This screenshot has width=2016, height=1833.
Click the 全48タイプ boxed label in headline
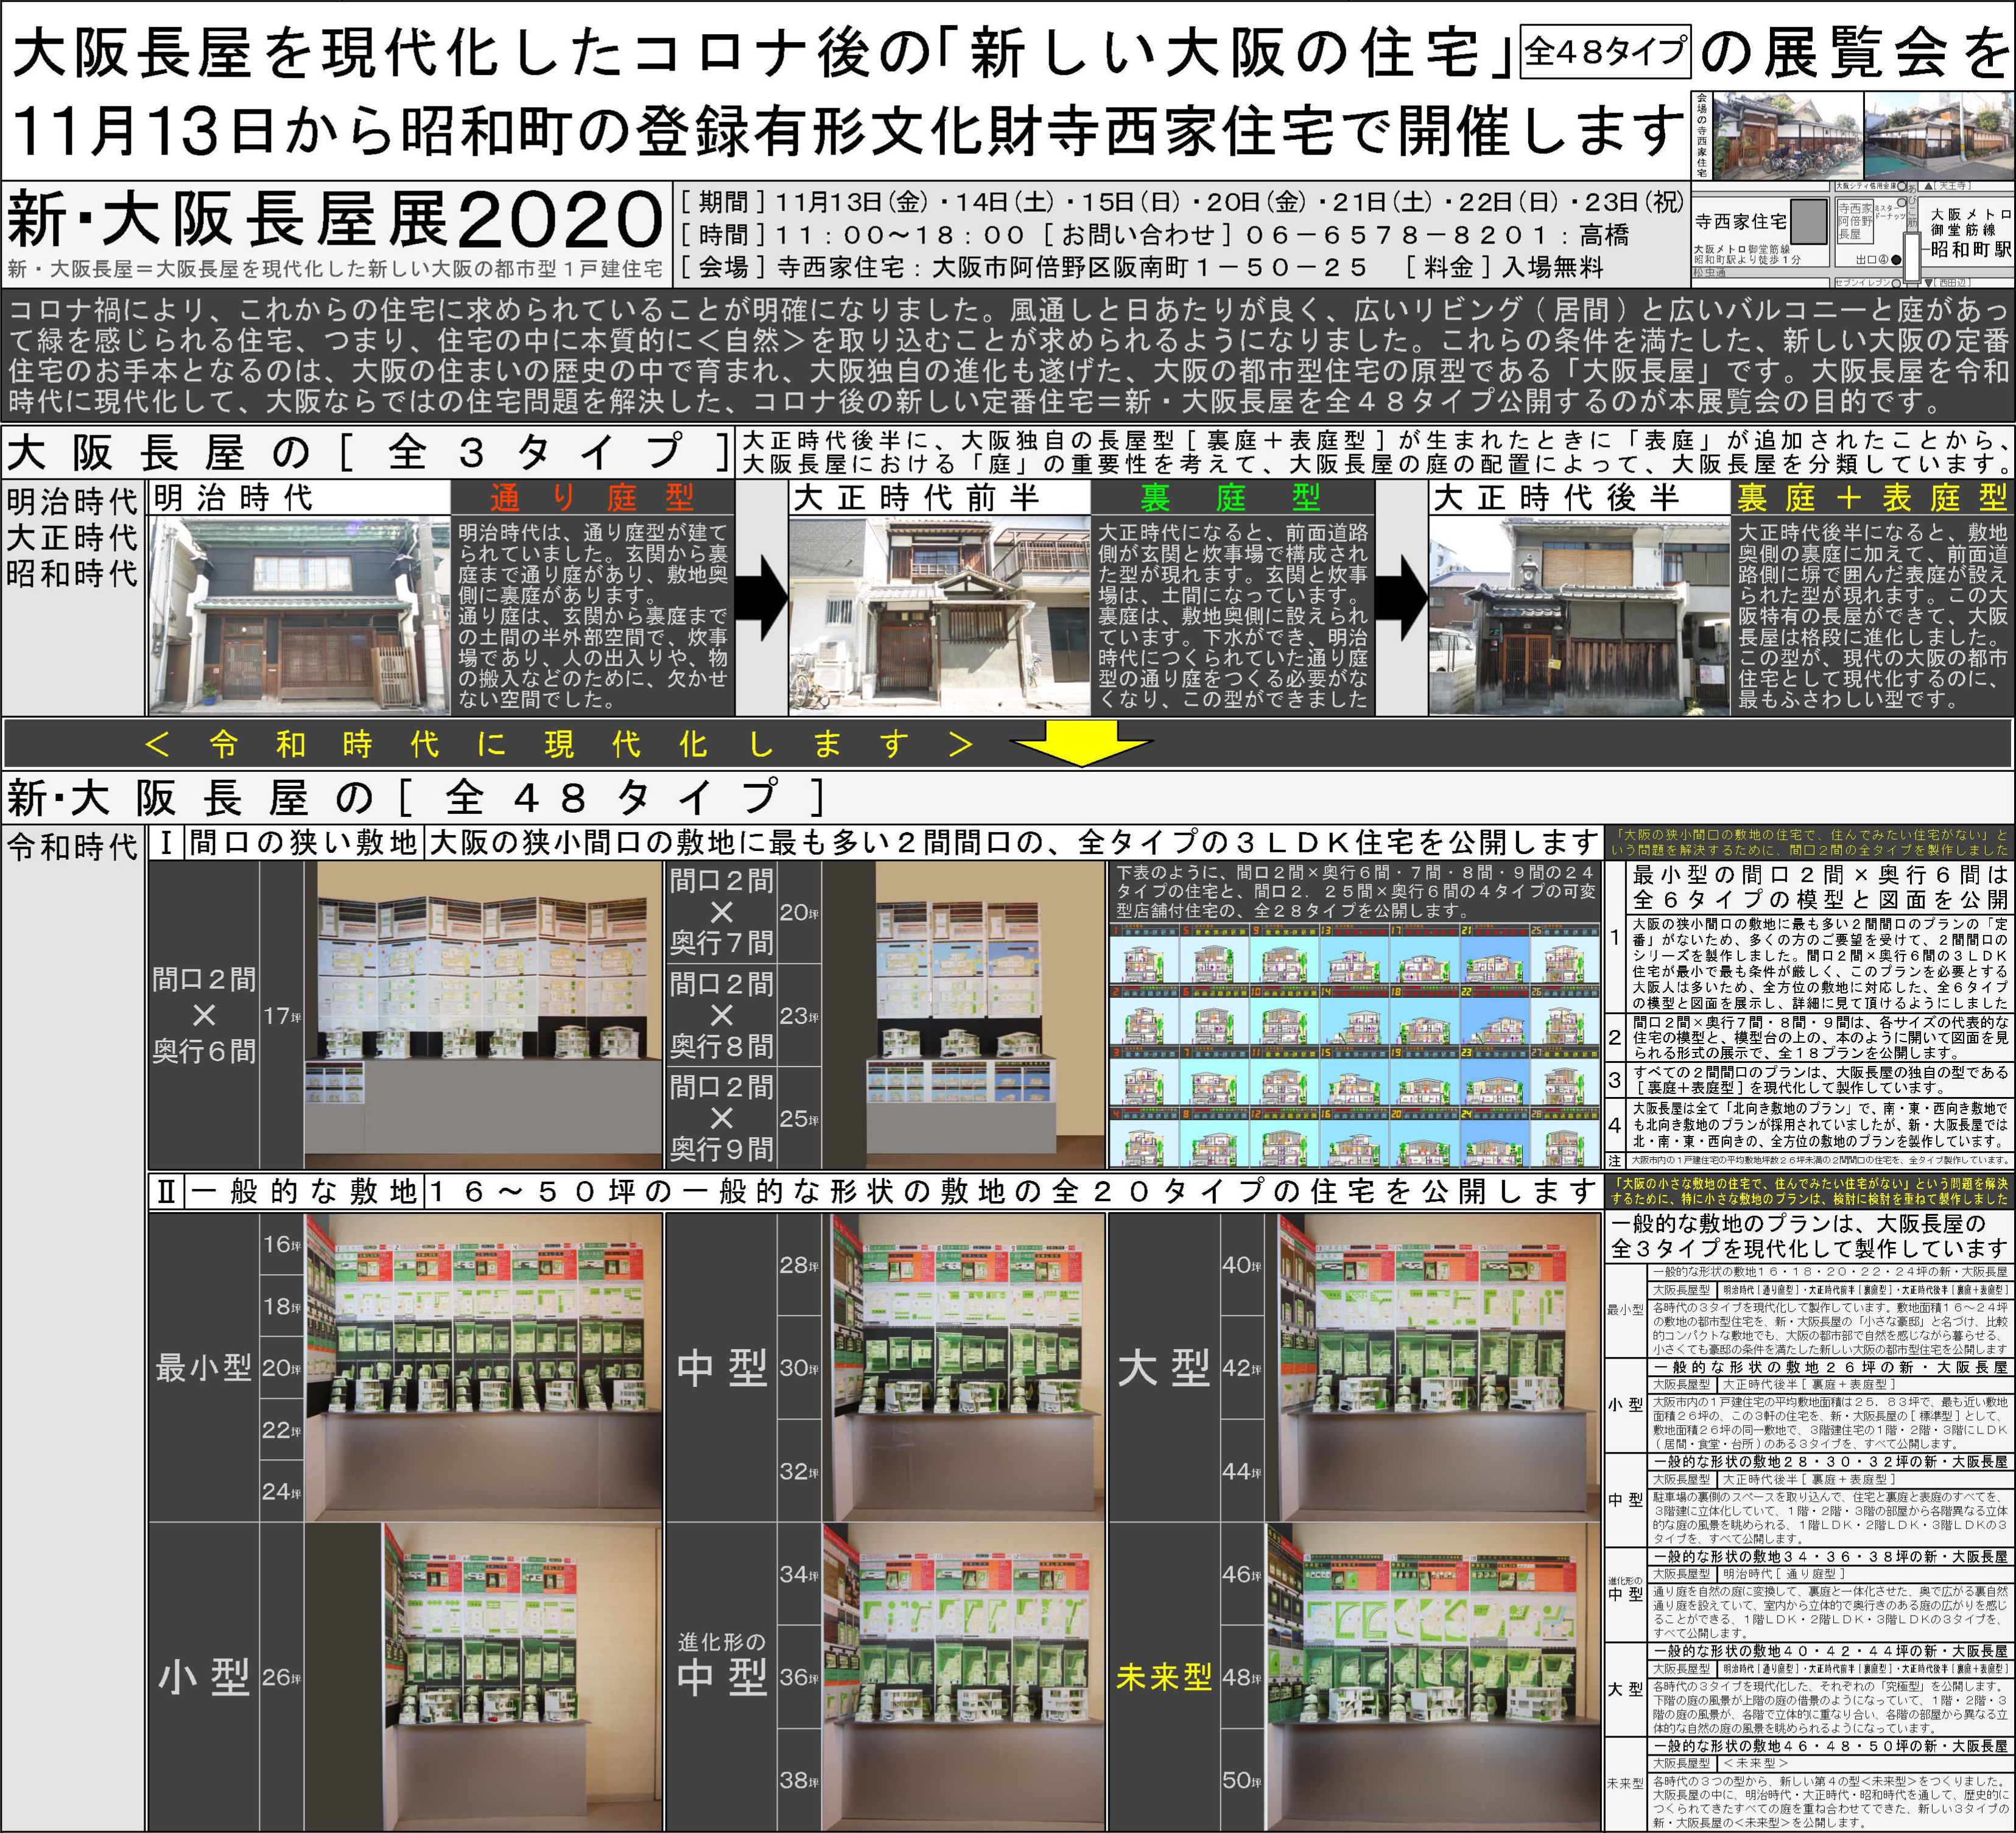(1606, 51)
